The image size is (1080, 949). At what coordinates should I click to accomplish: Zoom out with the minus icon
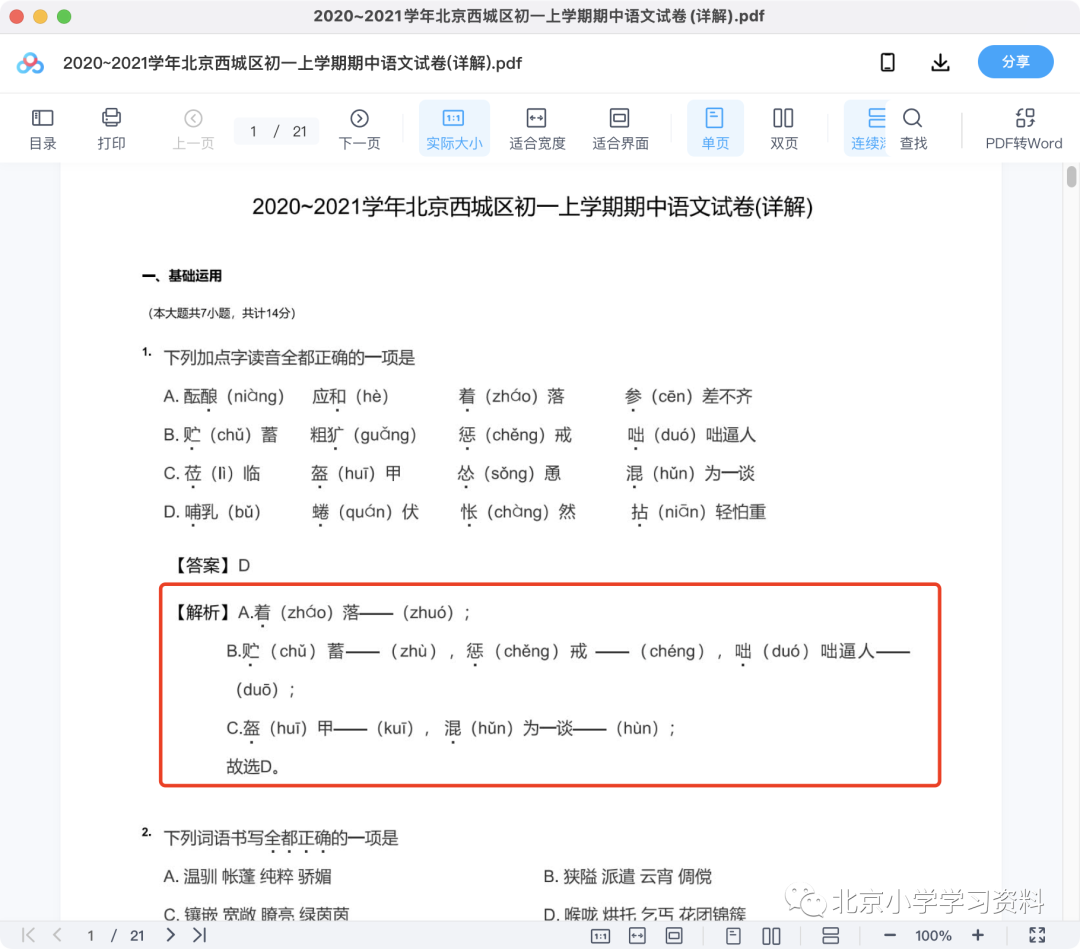point(889,935)
